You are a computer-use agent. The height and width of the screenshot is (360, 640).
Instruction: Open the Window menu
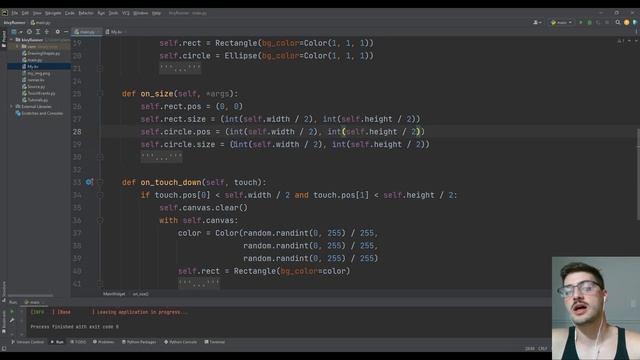tap(140, 13)
